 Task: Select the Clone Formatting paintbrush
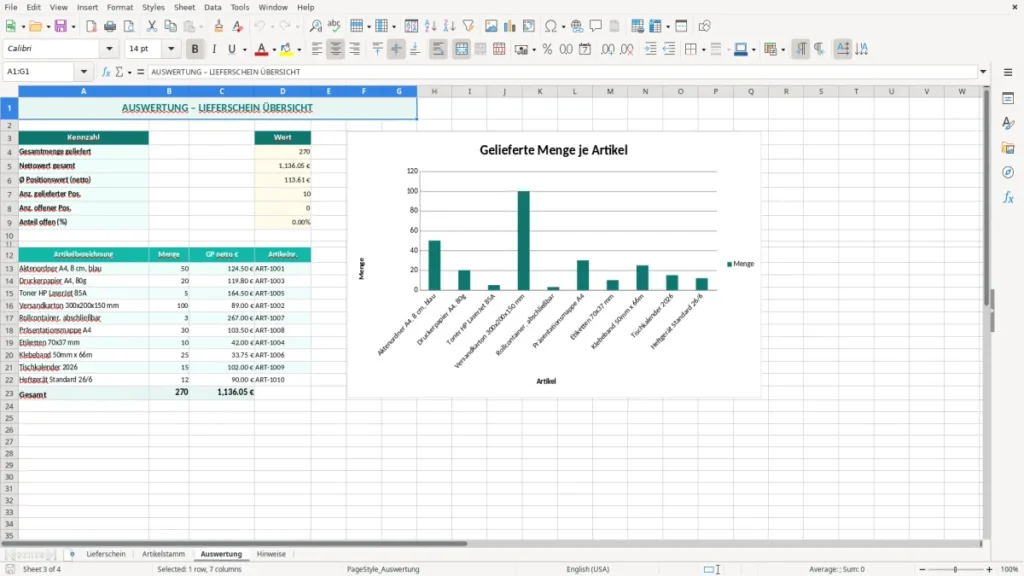[x=219, y=26]
